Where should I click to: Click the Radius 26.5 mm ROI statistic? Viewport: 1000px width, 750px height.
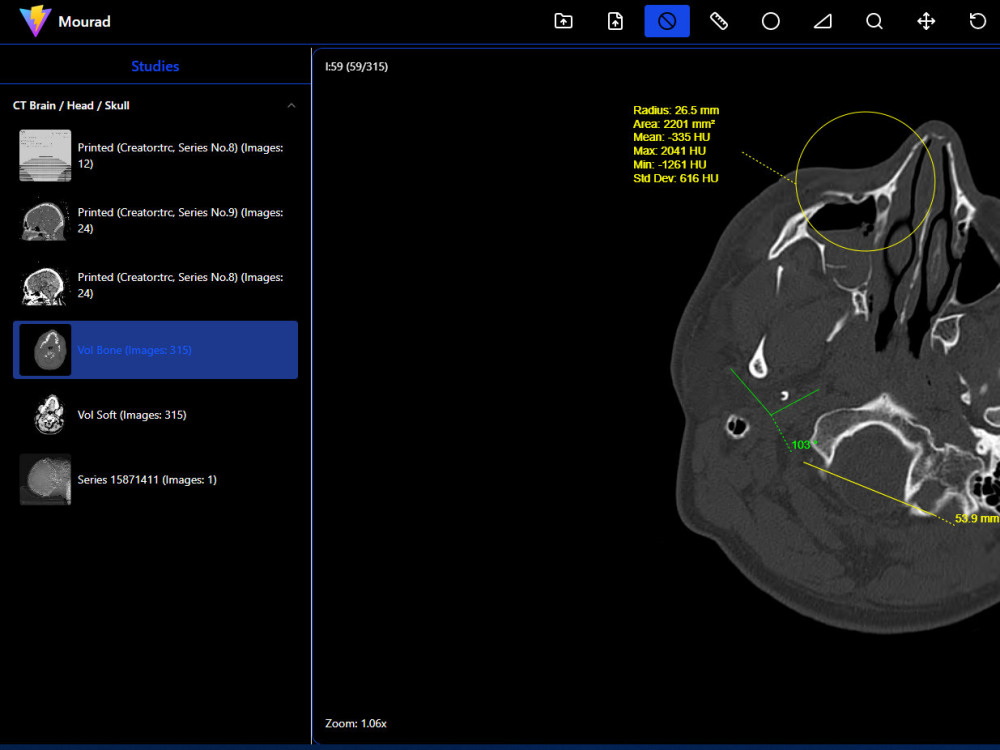(x=676, y=110)
